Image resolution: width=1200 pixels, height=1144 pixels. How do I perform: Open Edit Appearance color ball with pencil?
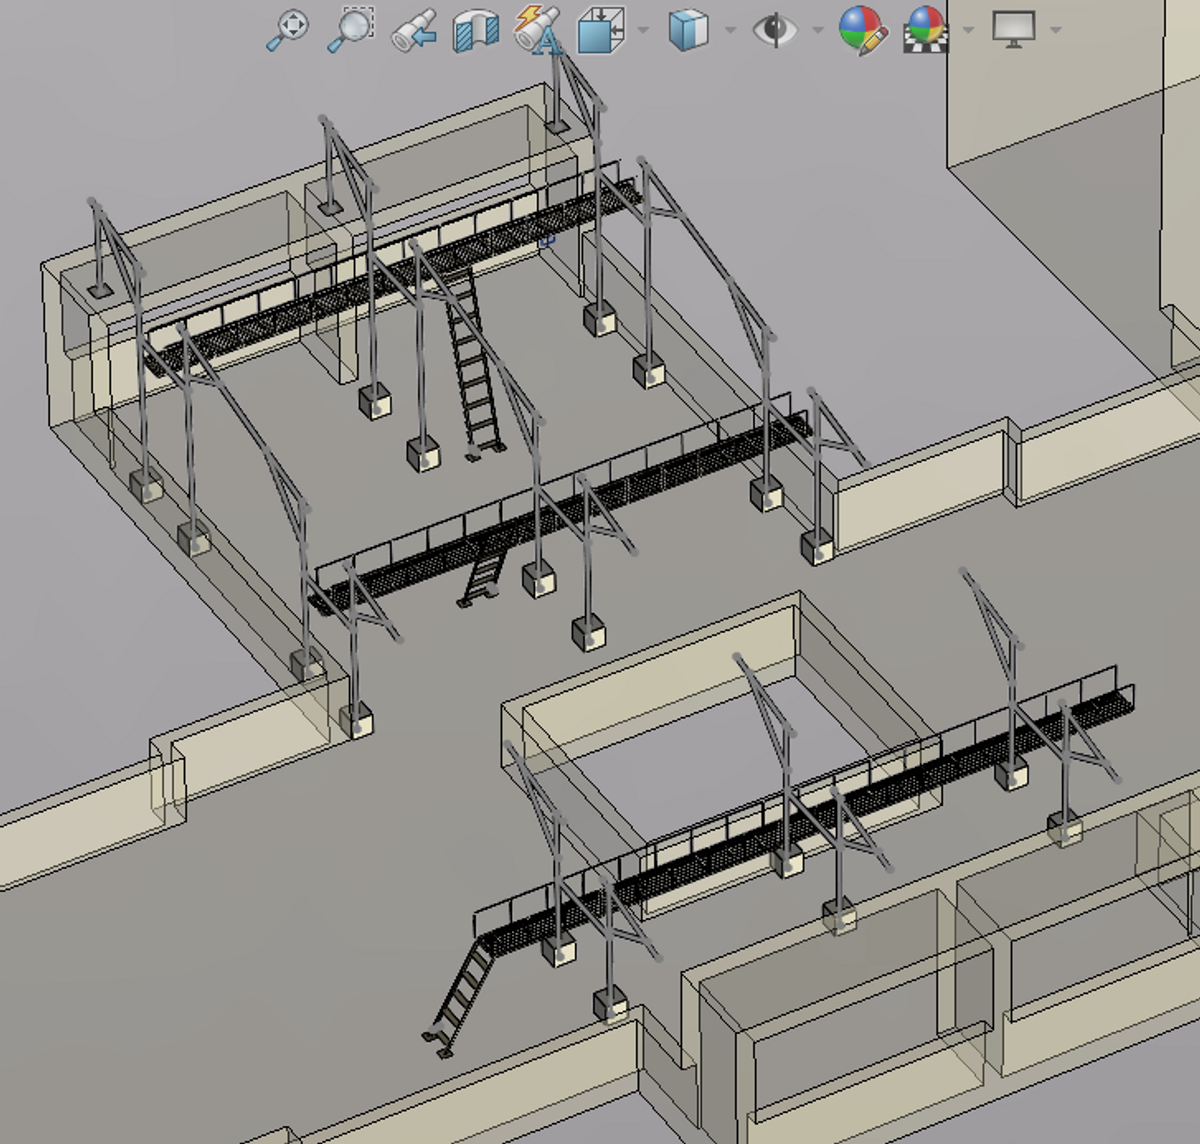pos(863,30)
